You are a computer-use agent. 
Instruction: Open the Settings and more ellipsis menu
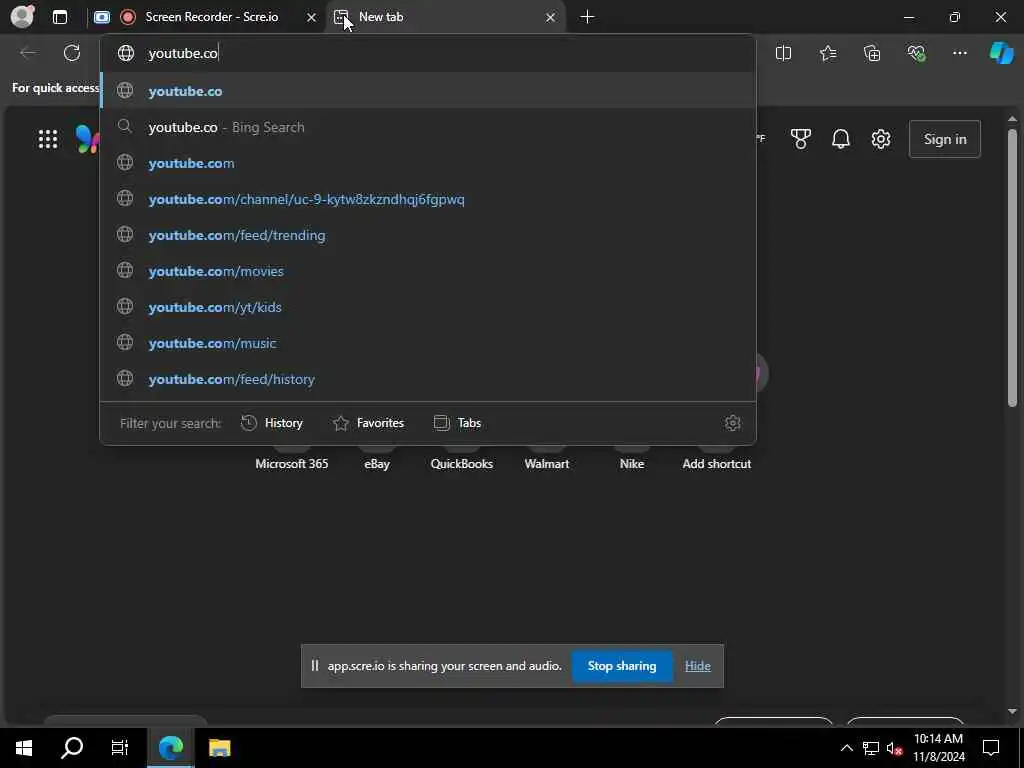pos(959,53)
